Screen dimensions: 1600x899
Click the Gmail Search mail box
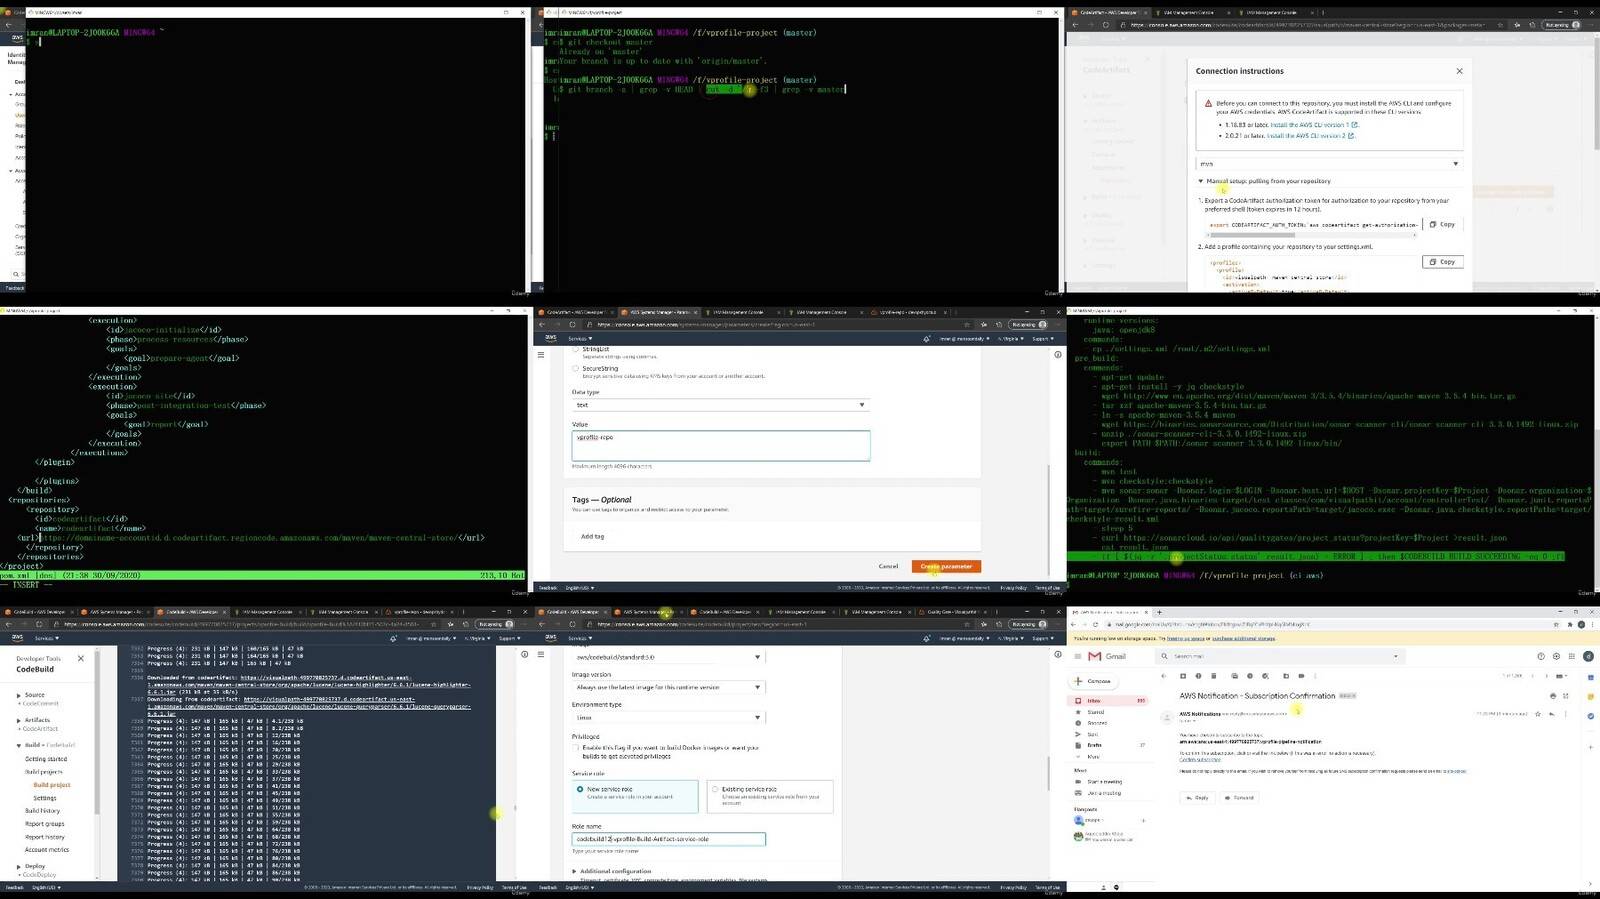(x=1280, y=656)
